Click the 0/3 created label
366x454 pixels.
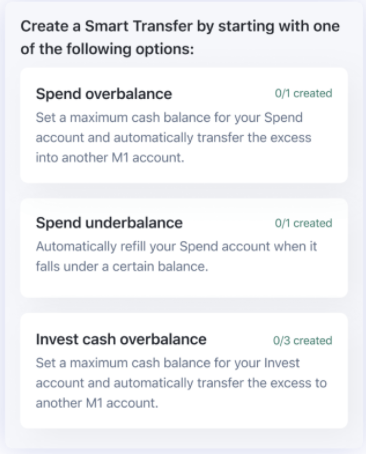pyautogui.click(x=303, y=340)
